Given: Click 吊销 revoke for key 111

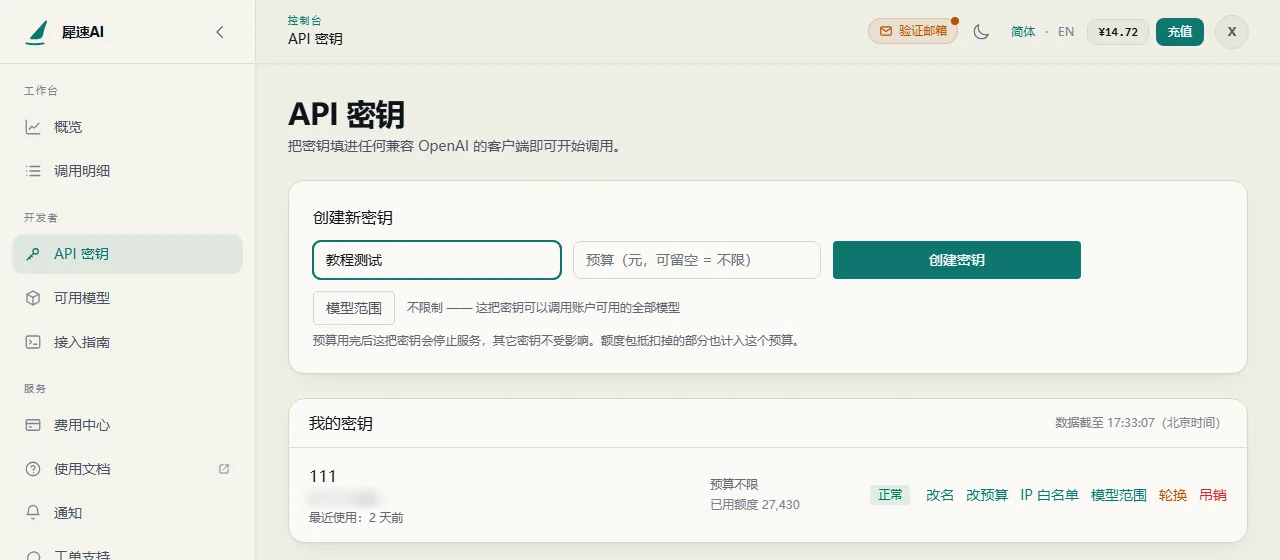Looking at the screenshot, I should click(x=1213, y=495).
